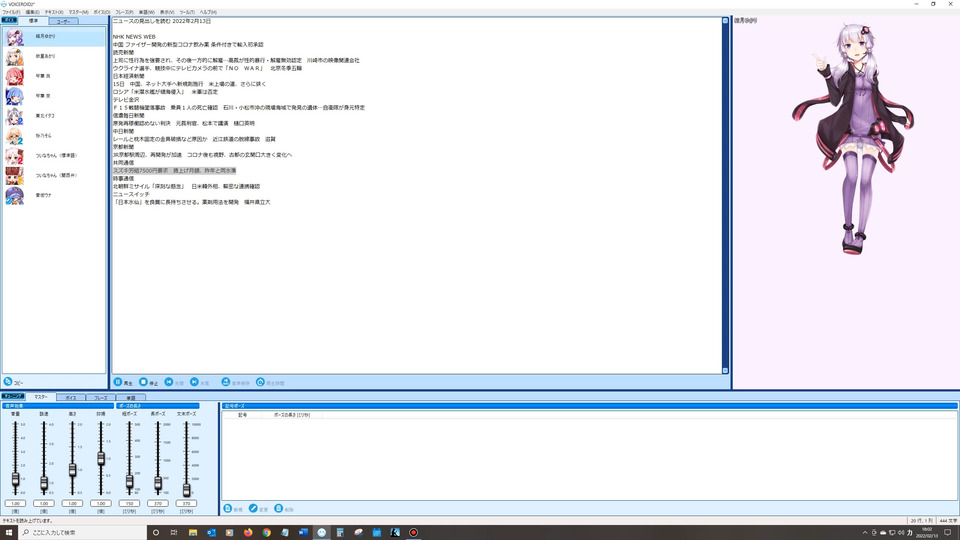Select ついなちゃん（標準語） voice preset

pyautogui.click(x=54, y=156)
